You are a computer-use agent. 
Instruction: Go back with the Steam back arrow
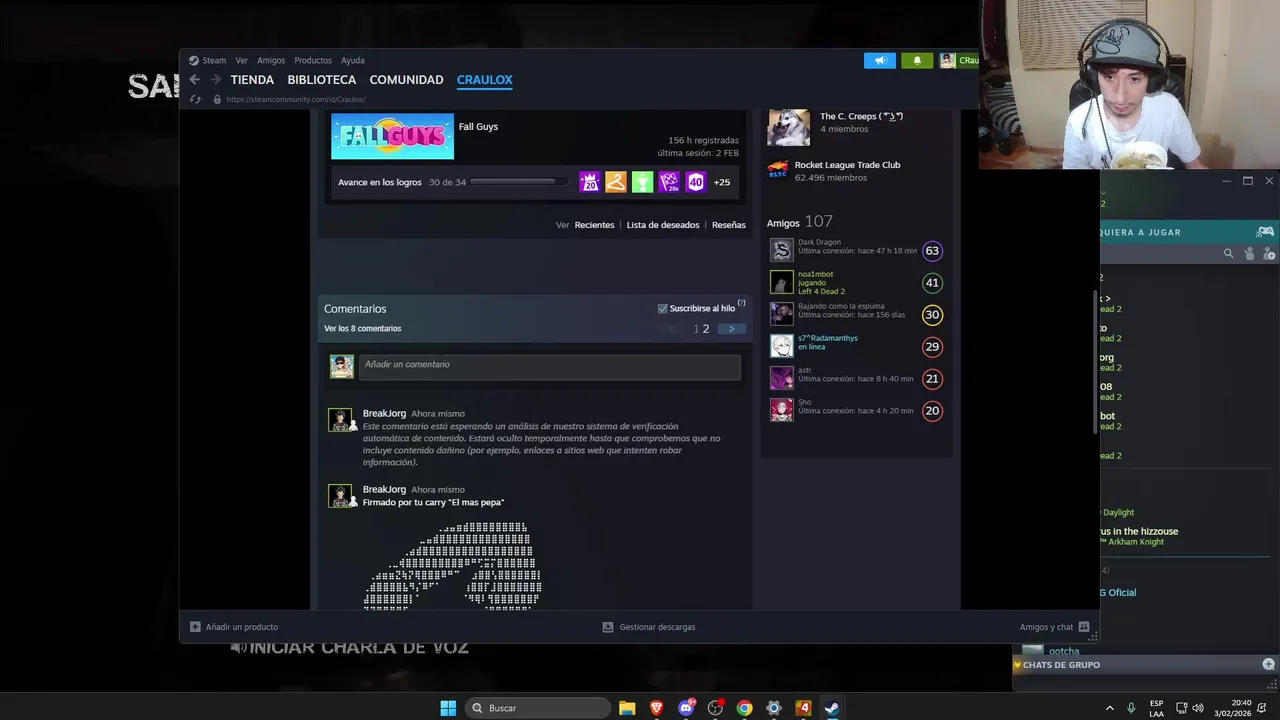(x=195, y=80)
